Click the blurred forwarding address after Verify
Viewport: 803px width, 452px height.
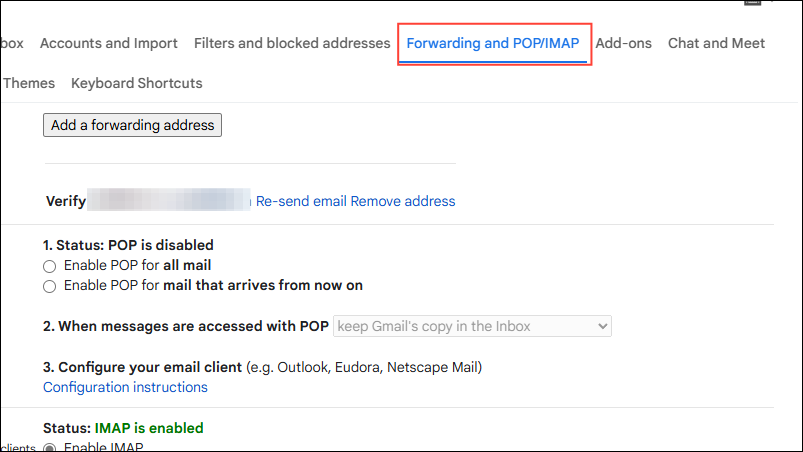point(168,201)
